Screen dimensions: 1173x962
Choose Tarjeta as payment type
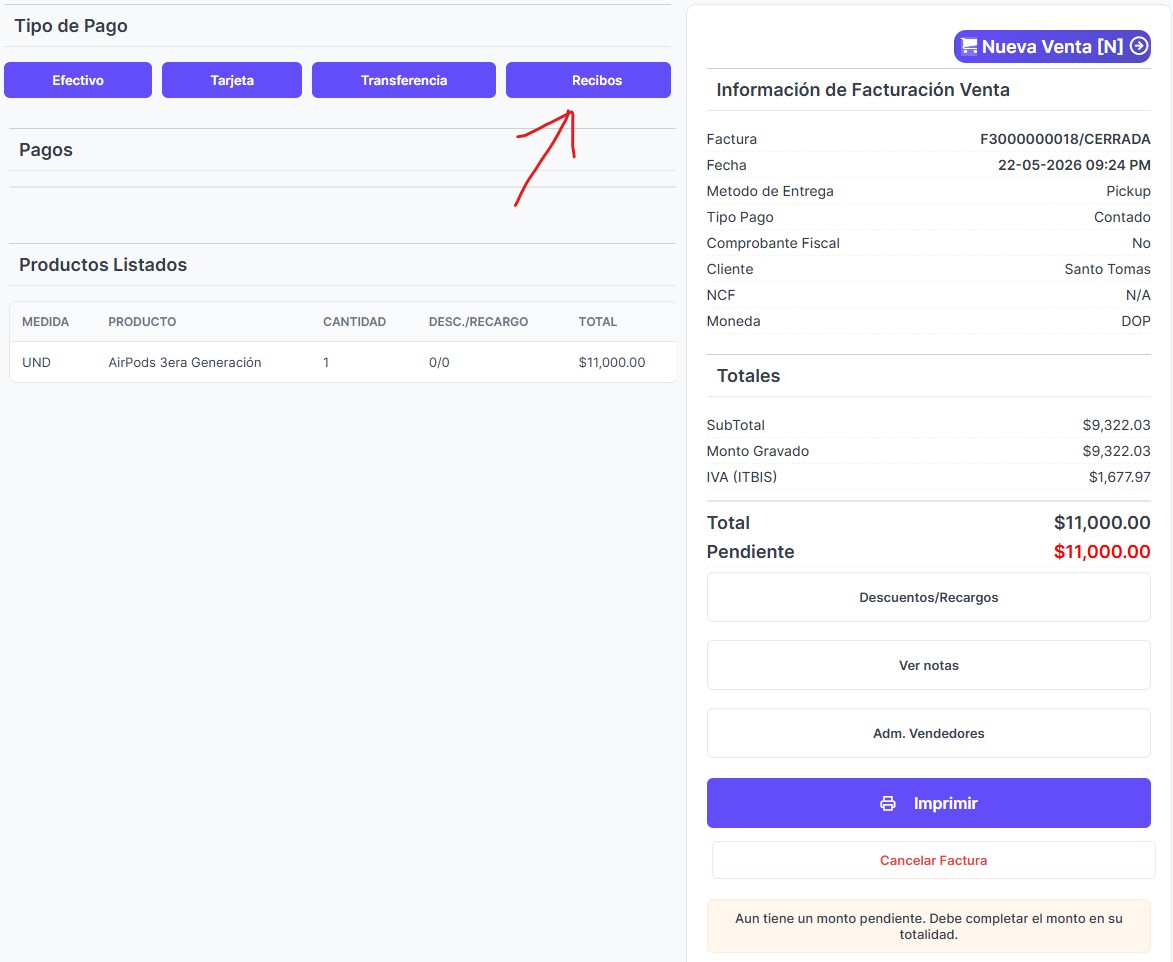coord(232,80)
